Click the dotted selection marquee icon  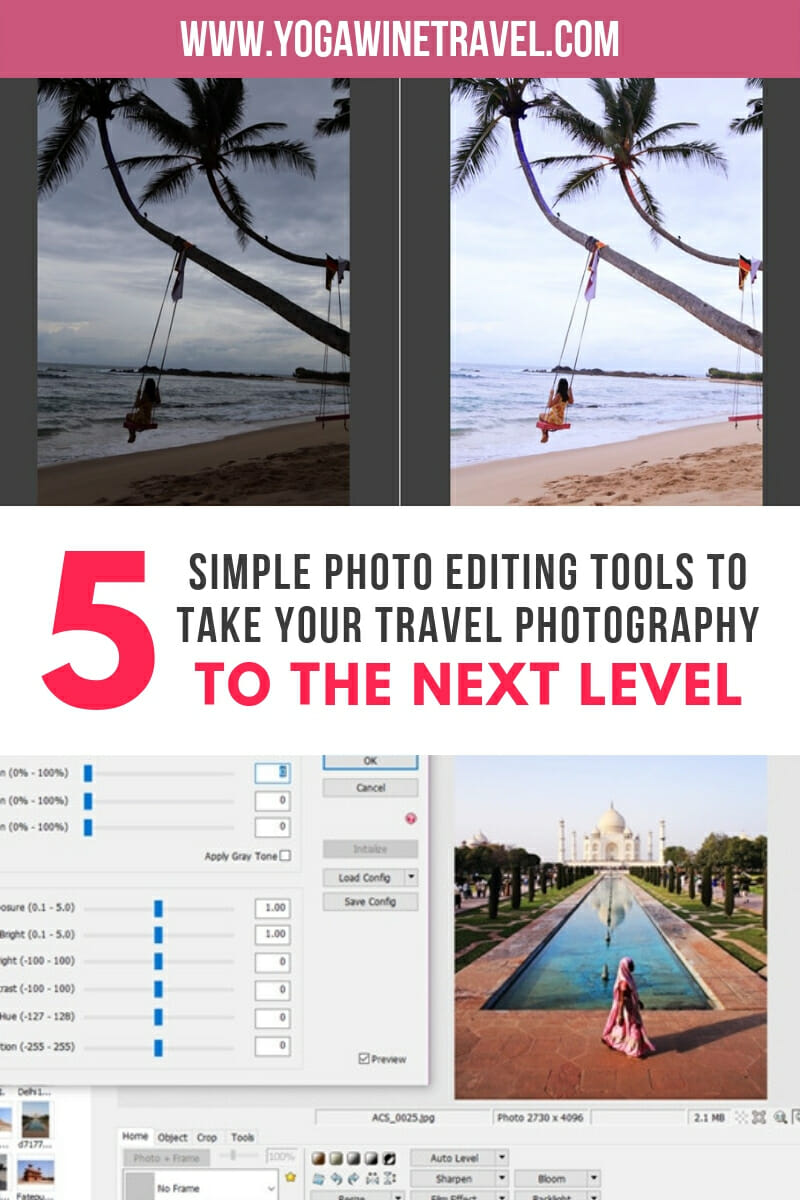tap(372, 1177)
